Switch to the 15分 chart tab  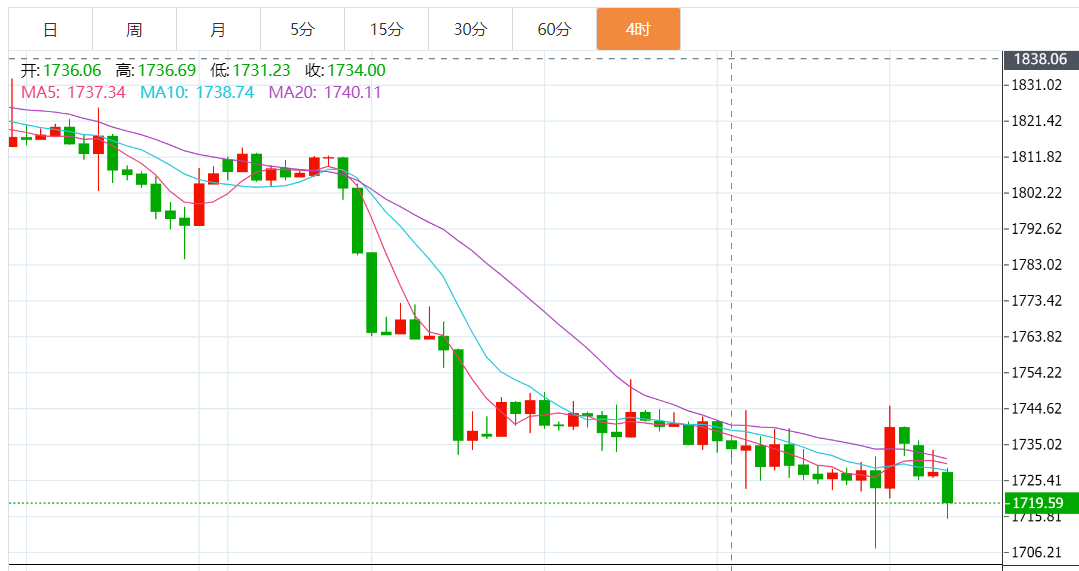click(386, 30)
